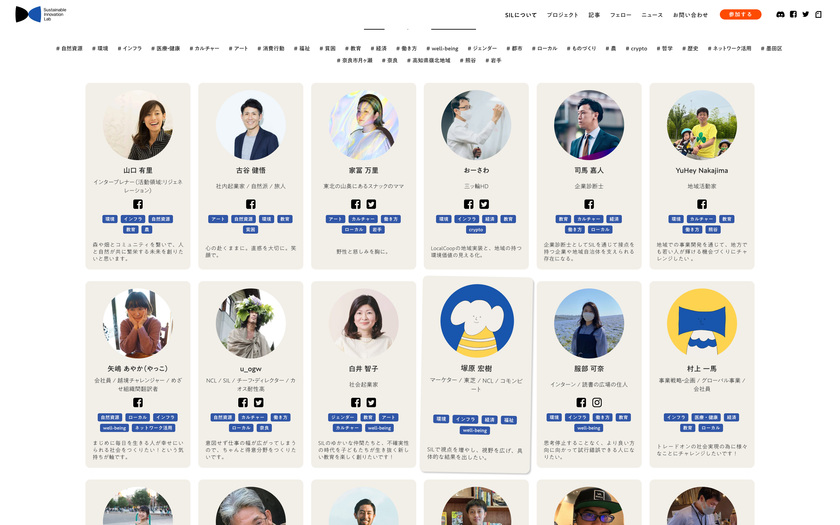
Task: Filter by the # インフラ hashtag
Action: [130, 48]
